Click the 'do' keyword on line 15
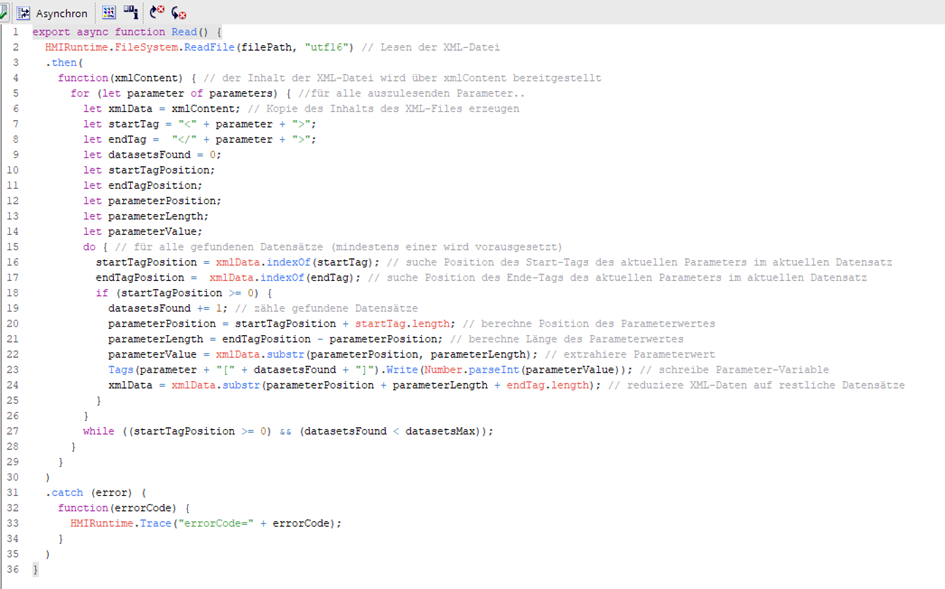Viewport: 945px width, 589px height. [89, 247]
